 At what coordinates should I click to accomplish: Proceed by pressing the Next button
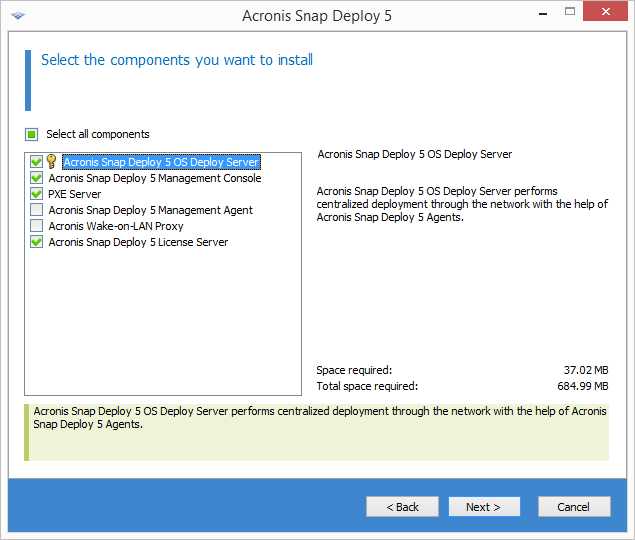tap(484, 507)
